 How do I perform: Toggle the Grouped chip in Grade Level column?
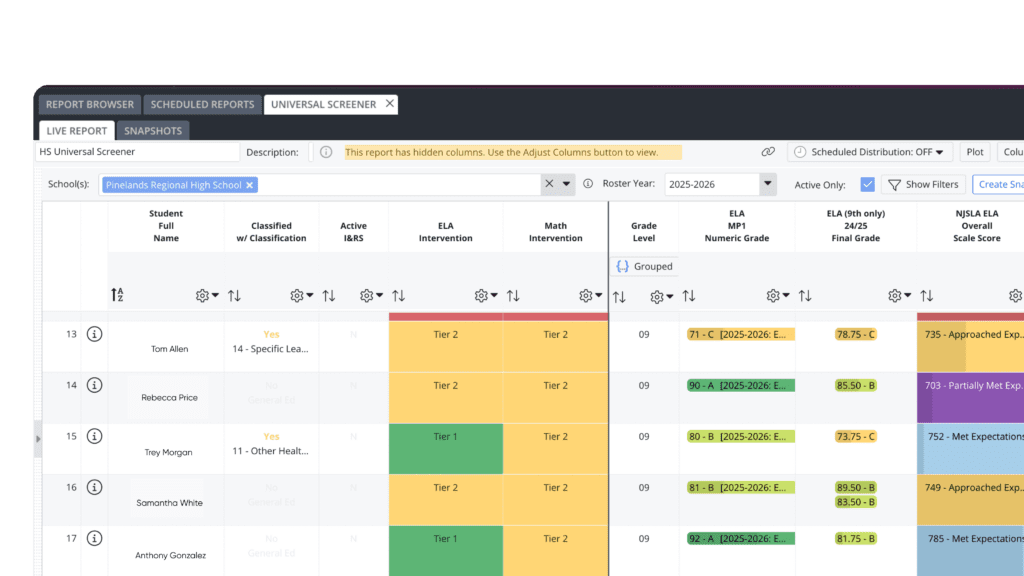pyautogui.click(x=644, y=267)
